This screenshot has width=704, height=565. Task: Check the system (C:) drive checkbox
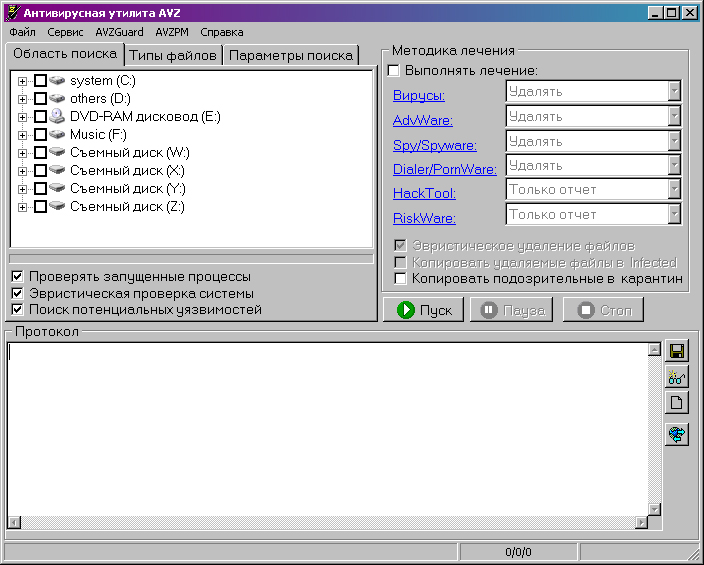click(40, 81)
